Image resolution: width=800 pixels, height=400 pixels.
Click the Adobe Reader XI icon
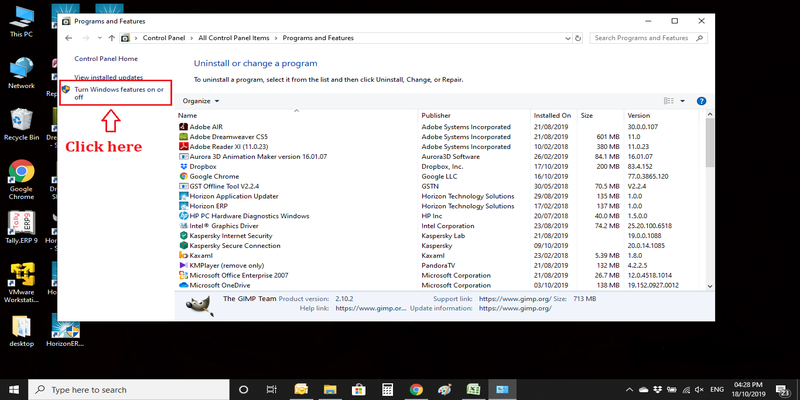pyautogui.click(x=184, y=146)
